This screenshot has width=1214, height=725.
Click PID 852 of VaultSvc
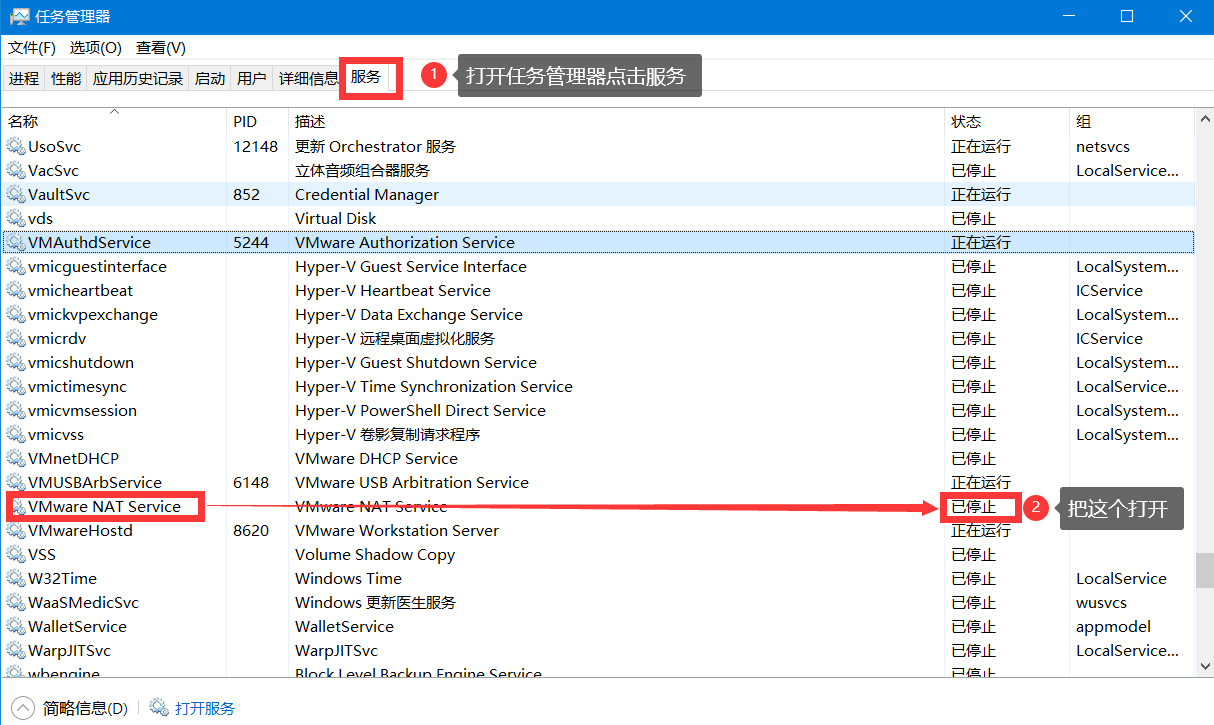point(246,194)
